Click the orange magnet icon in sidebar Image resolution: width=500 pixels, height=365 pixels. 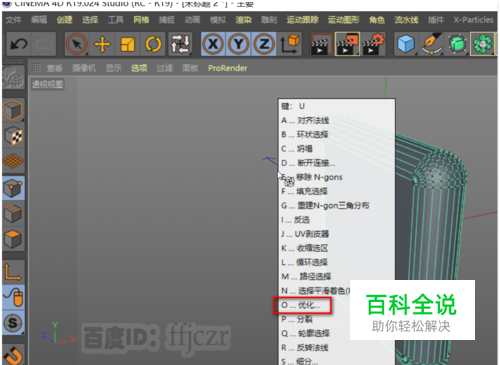[13, 354]
